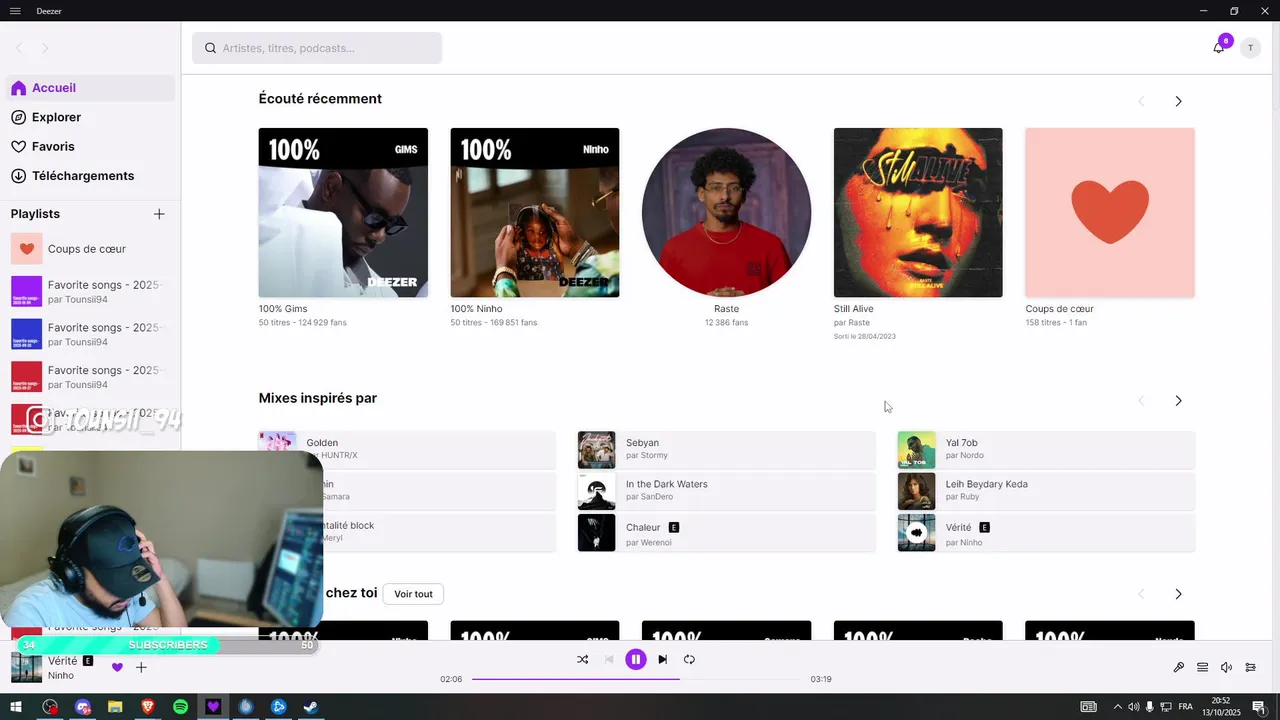
Task: Play the Sebyan mix by Stormy
Action: coord(727,450)
